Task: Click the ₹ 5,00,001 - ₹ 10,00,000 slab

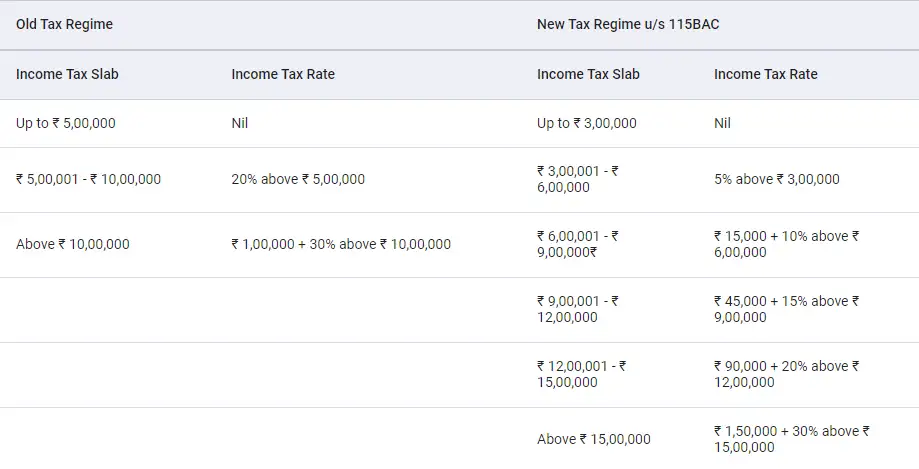Action: click(88, 179)
